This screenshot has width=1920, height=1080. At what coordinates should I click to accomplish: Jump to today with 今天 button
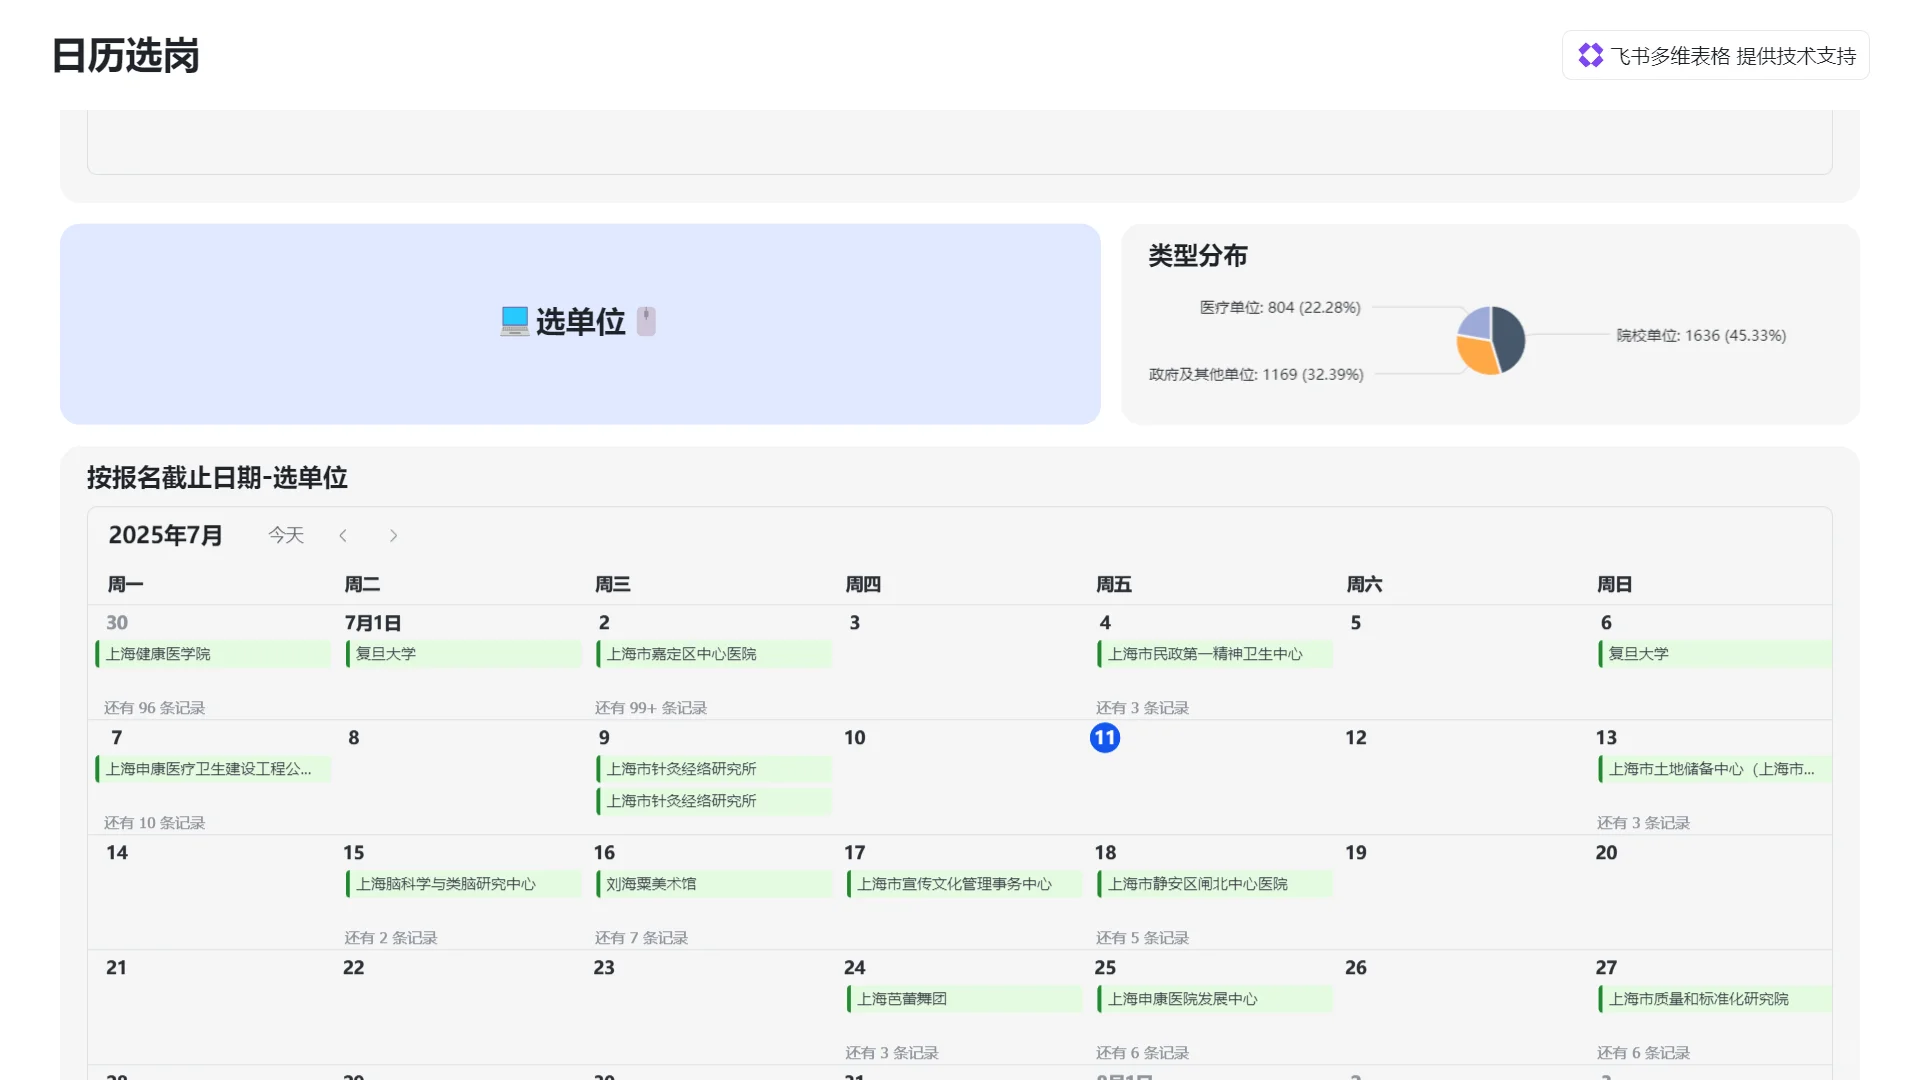pyautogui.click(x=286, y=536)
